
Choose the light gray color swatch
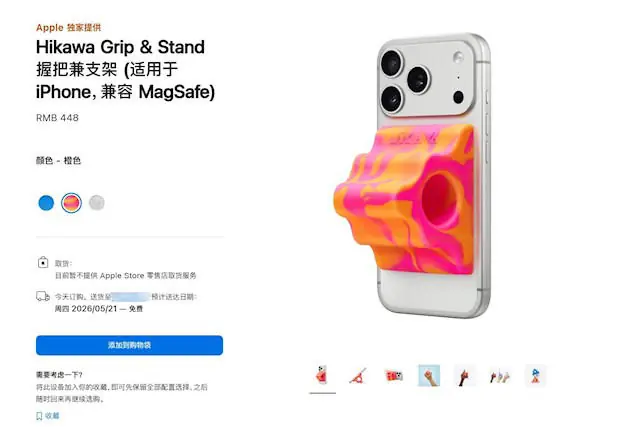(x=97, y=203)
